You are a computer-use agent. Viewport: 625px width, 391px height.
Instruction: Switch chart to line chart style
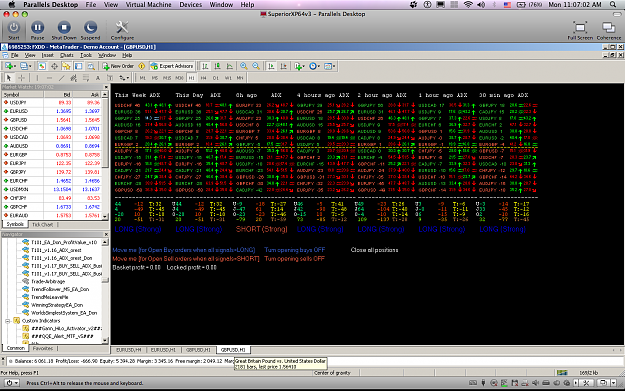pos(230,66)
